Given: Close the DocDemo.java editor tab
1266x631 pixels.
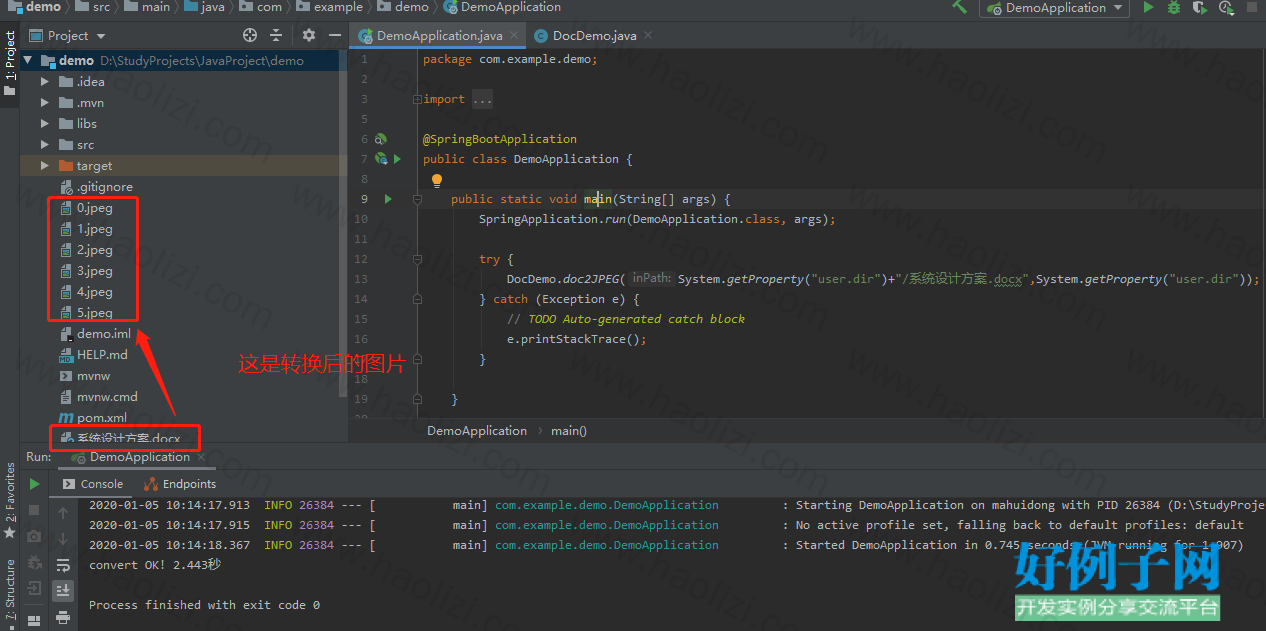Looking at the screenshot, I should [648, 36].
